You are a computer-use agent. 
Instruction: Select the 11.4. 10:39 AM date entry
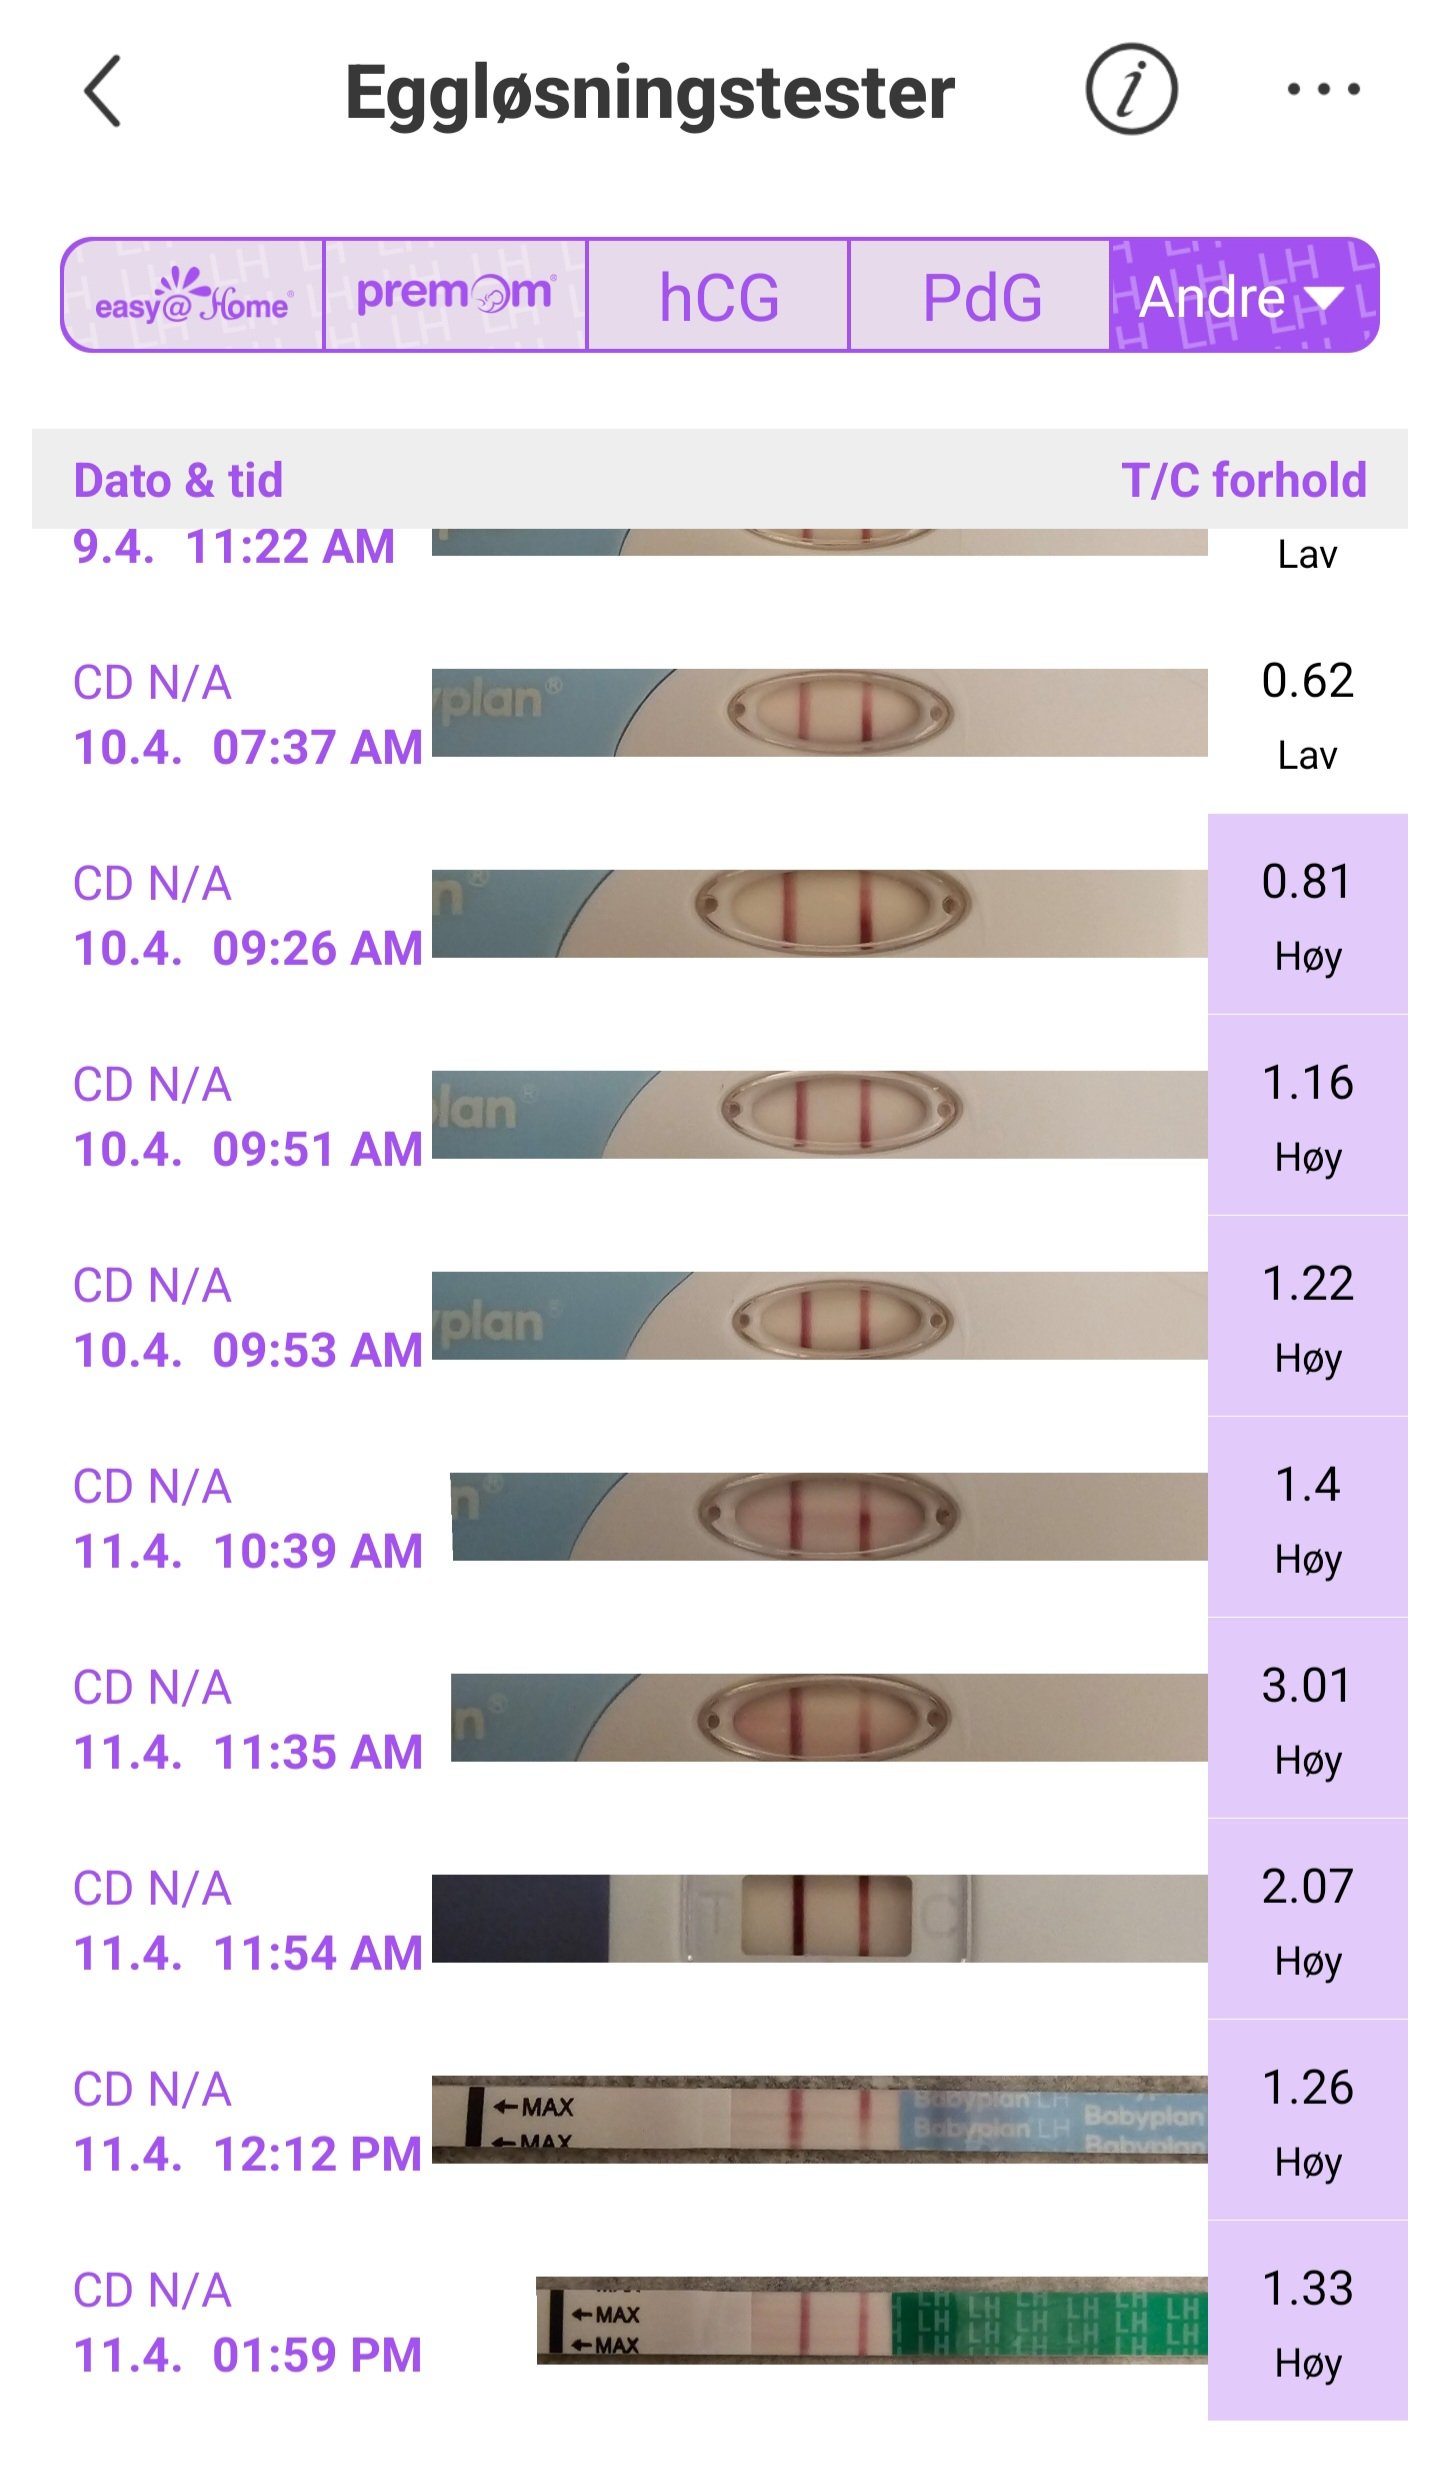[x=248, y=1518]
